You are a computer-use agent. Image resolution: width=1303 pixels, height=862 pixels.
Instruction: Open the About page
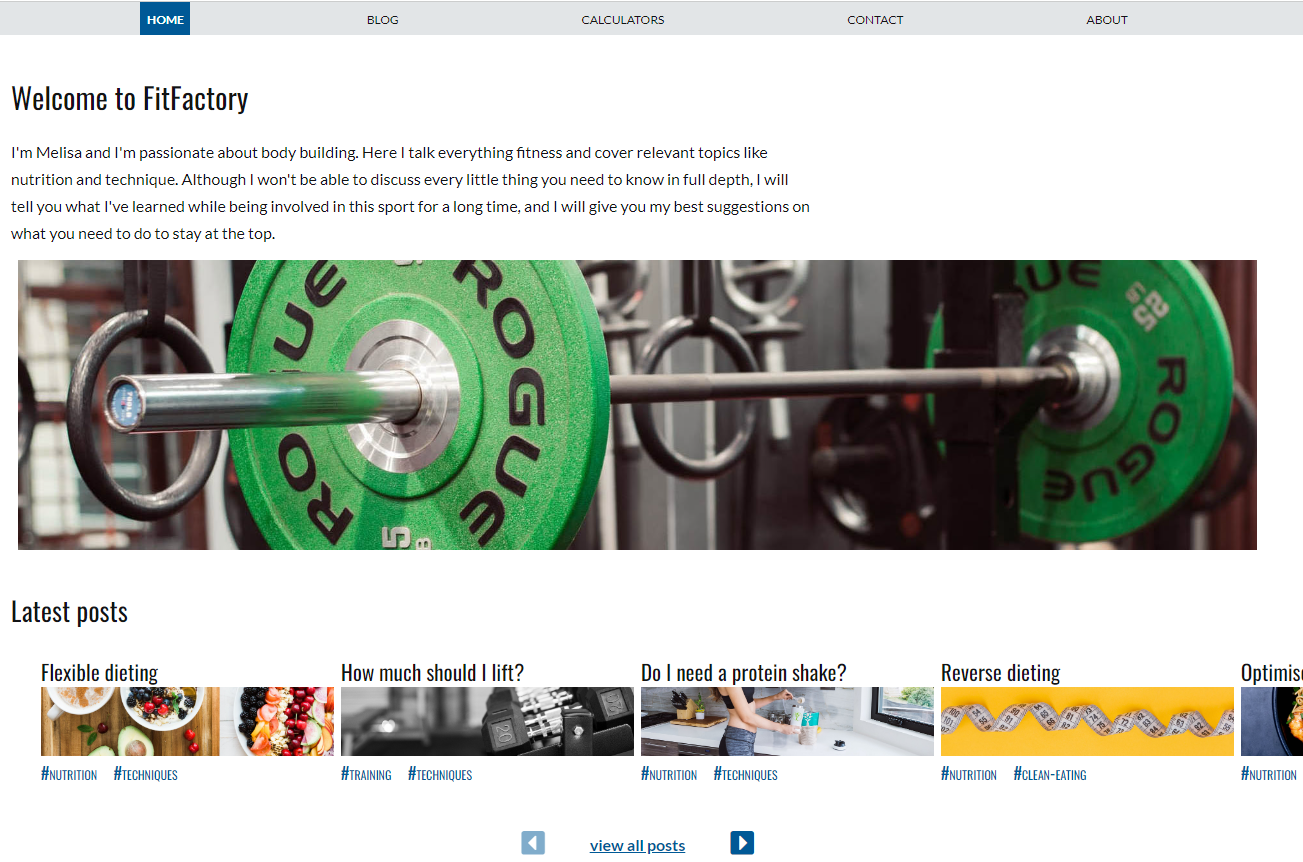tap(1107, 19)
